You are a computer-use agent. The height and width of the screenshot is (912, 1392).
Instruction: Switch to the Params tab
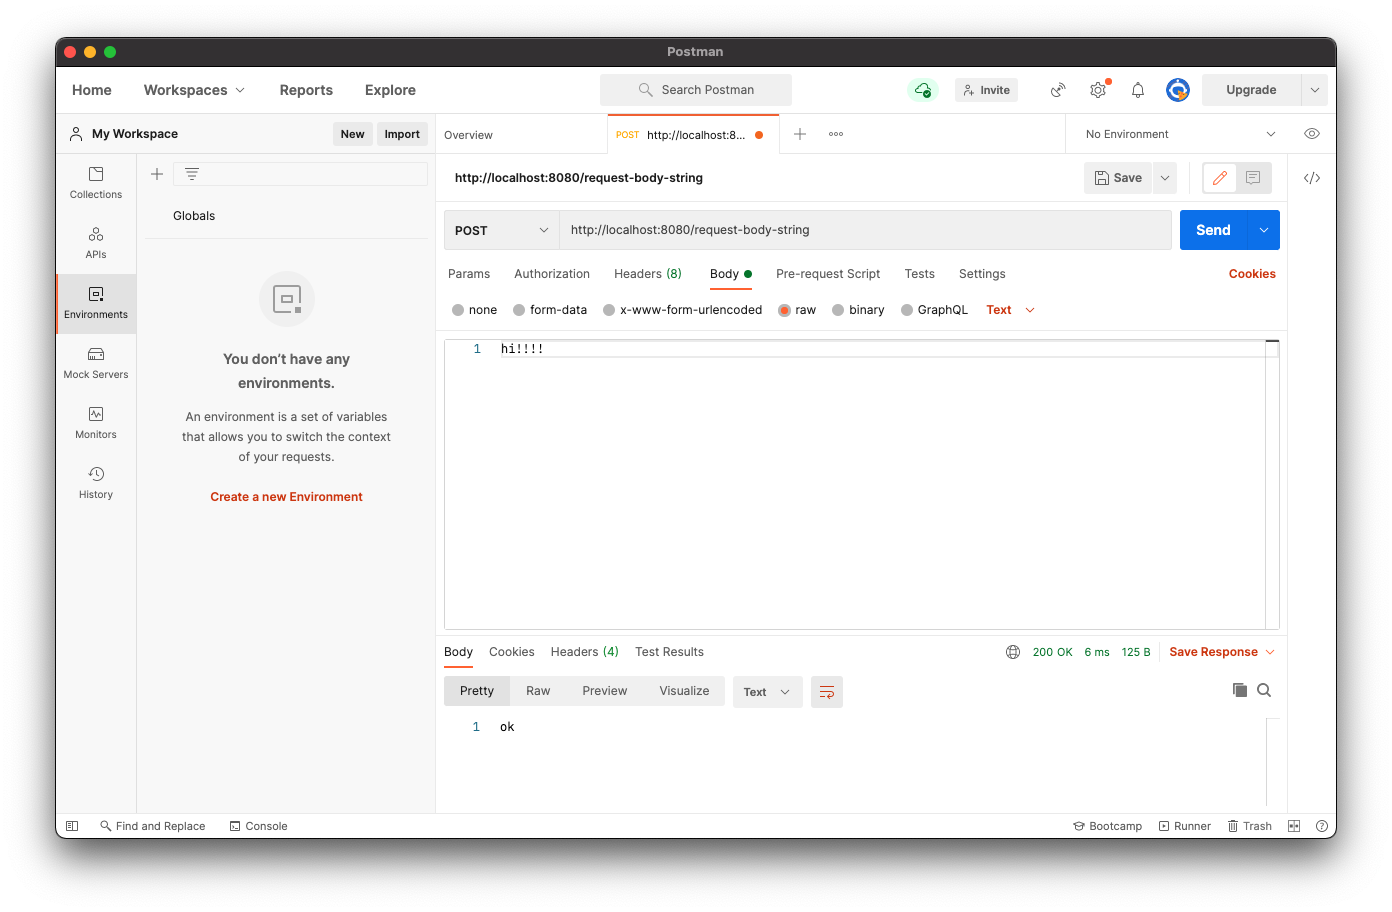coord(469,274)
